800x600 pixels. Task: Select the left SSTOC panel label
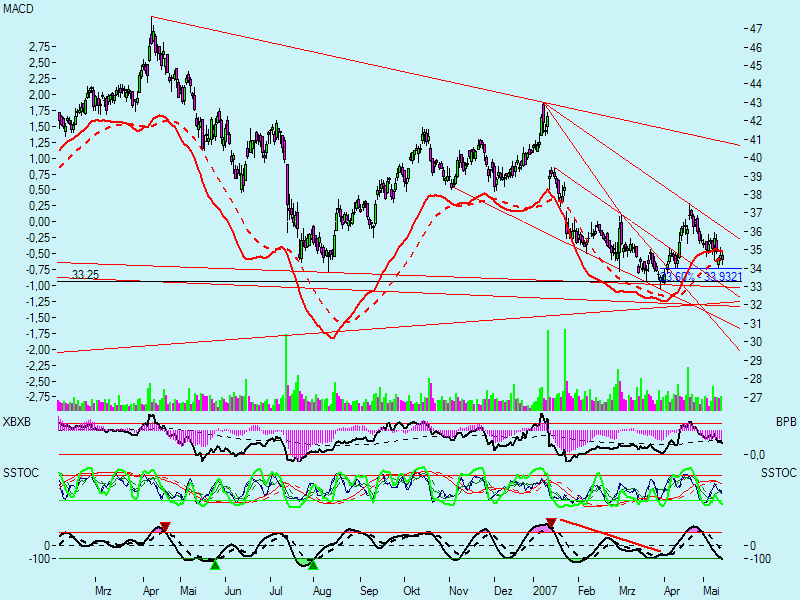[19, 470]
